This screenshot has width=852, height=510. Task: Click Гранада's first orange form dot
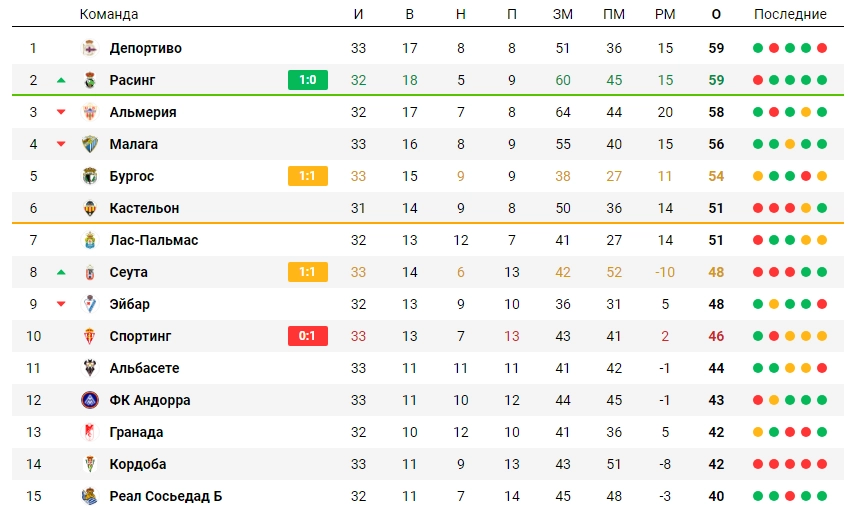pos(758,432)
